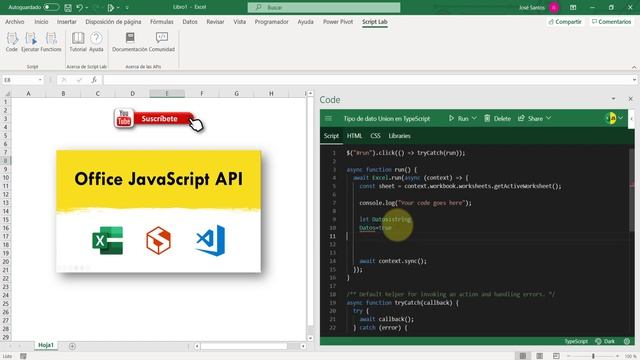The width and height of the screenshot is (640, 360).
Task: Click the zoom out minus button
Action: point(569,356)
